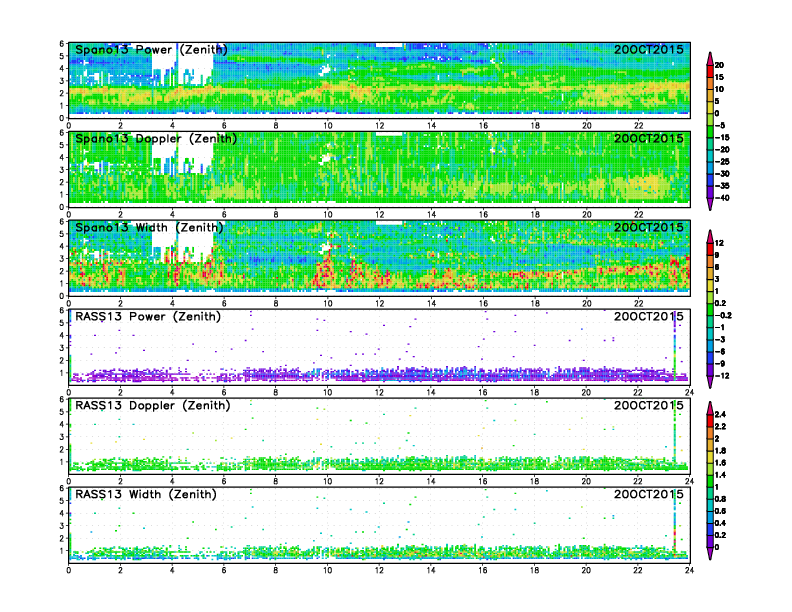
Task: Click the 20OCT2015 date in Spano13 Doppler panel
Action: (x=649, y=138)
